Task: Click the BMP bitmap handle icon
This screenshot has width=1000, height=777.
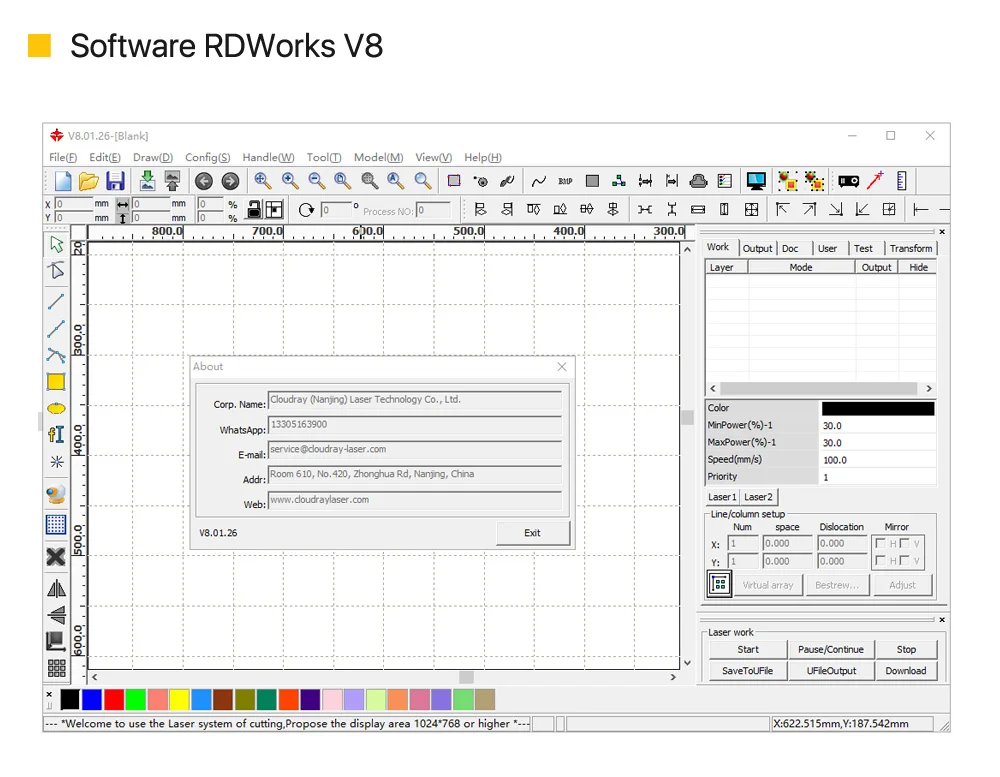Action: coord(565,181)
